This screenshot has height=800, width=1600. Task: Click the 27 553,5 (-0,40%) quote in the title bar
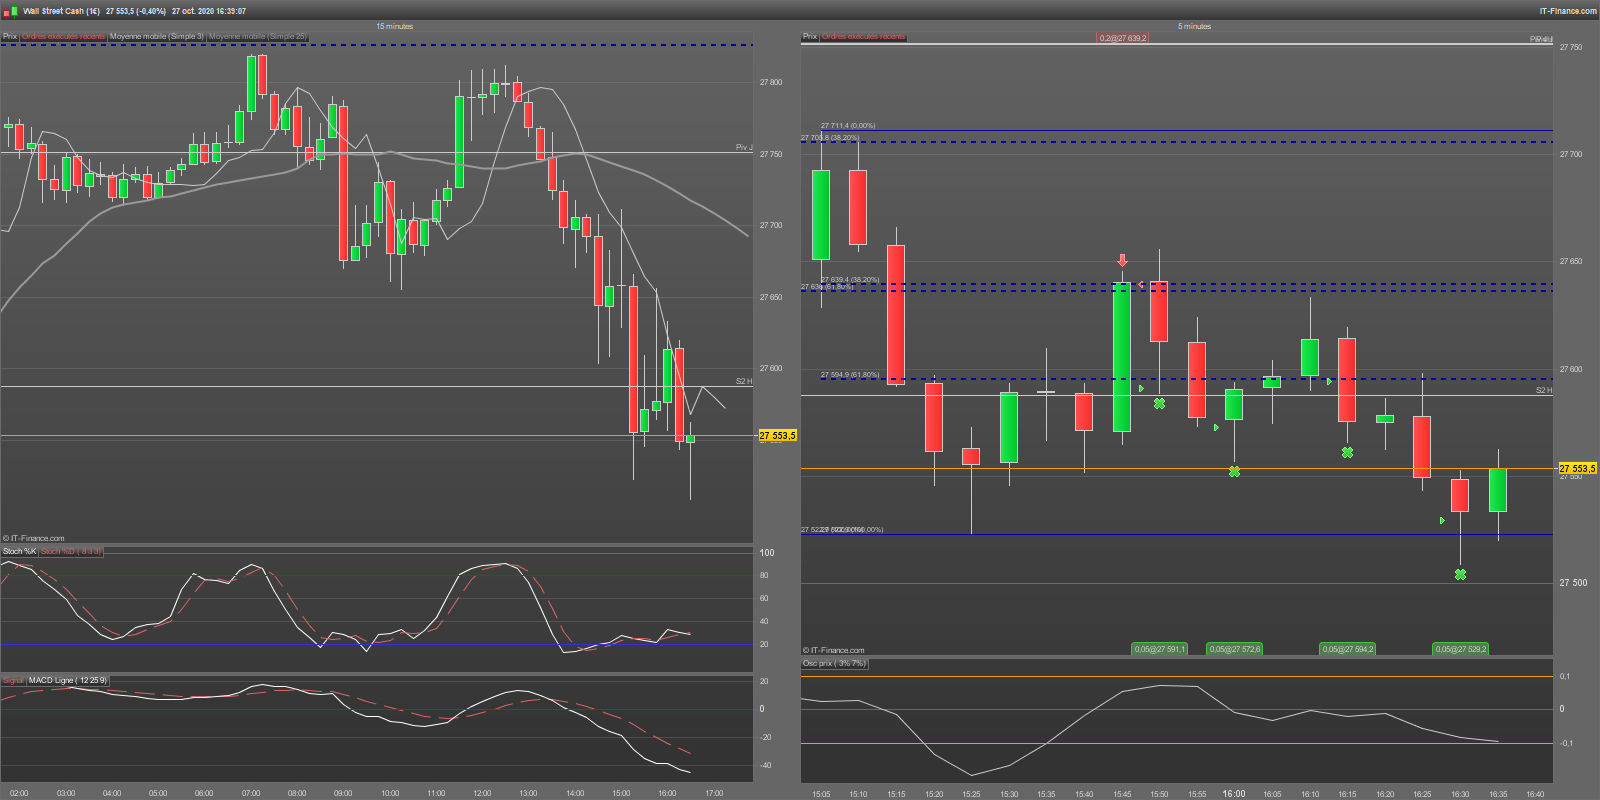136,11
